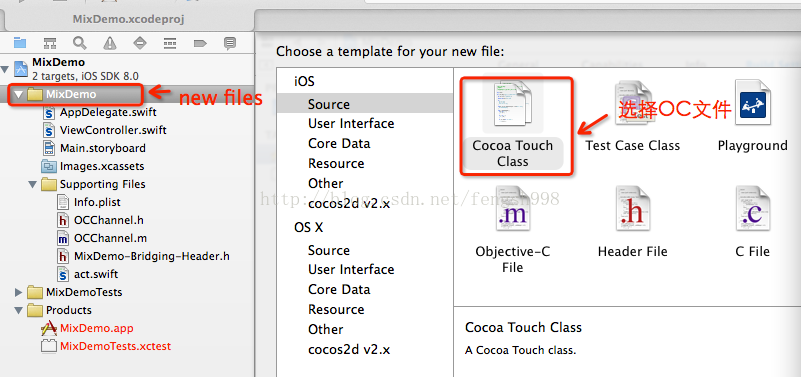
Task: Click the bundle icon beside MixDemoTests.xctest
Action: (x=49, y=346)
